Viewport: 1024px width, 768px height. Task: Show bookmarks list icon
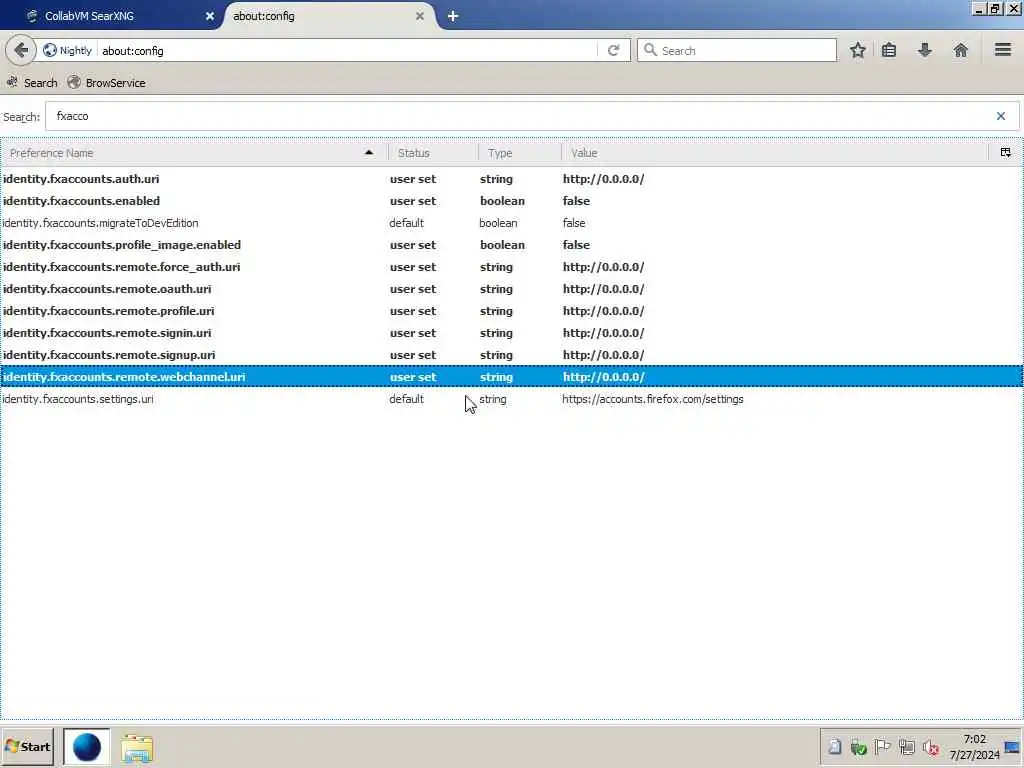[889, 50]
